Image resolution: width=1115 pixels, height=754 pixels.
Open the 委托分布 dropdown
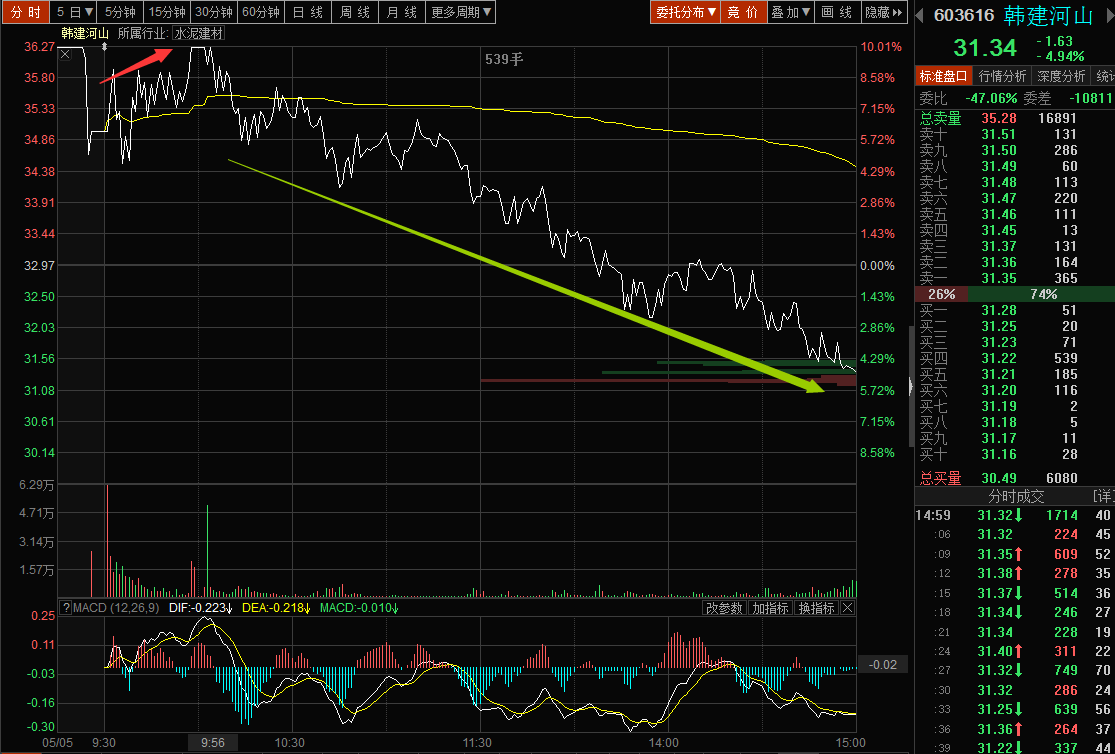pyautogui.click(x=685, y=12)
